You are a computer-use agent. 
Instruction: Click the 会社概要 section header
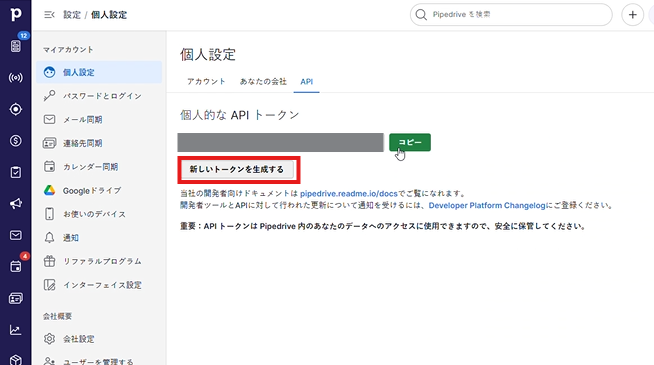pos(57,316)
